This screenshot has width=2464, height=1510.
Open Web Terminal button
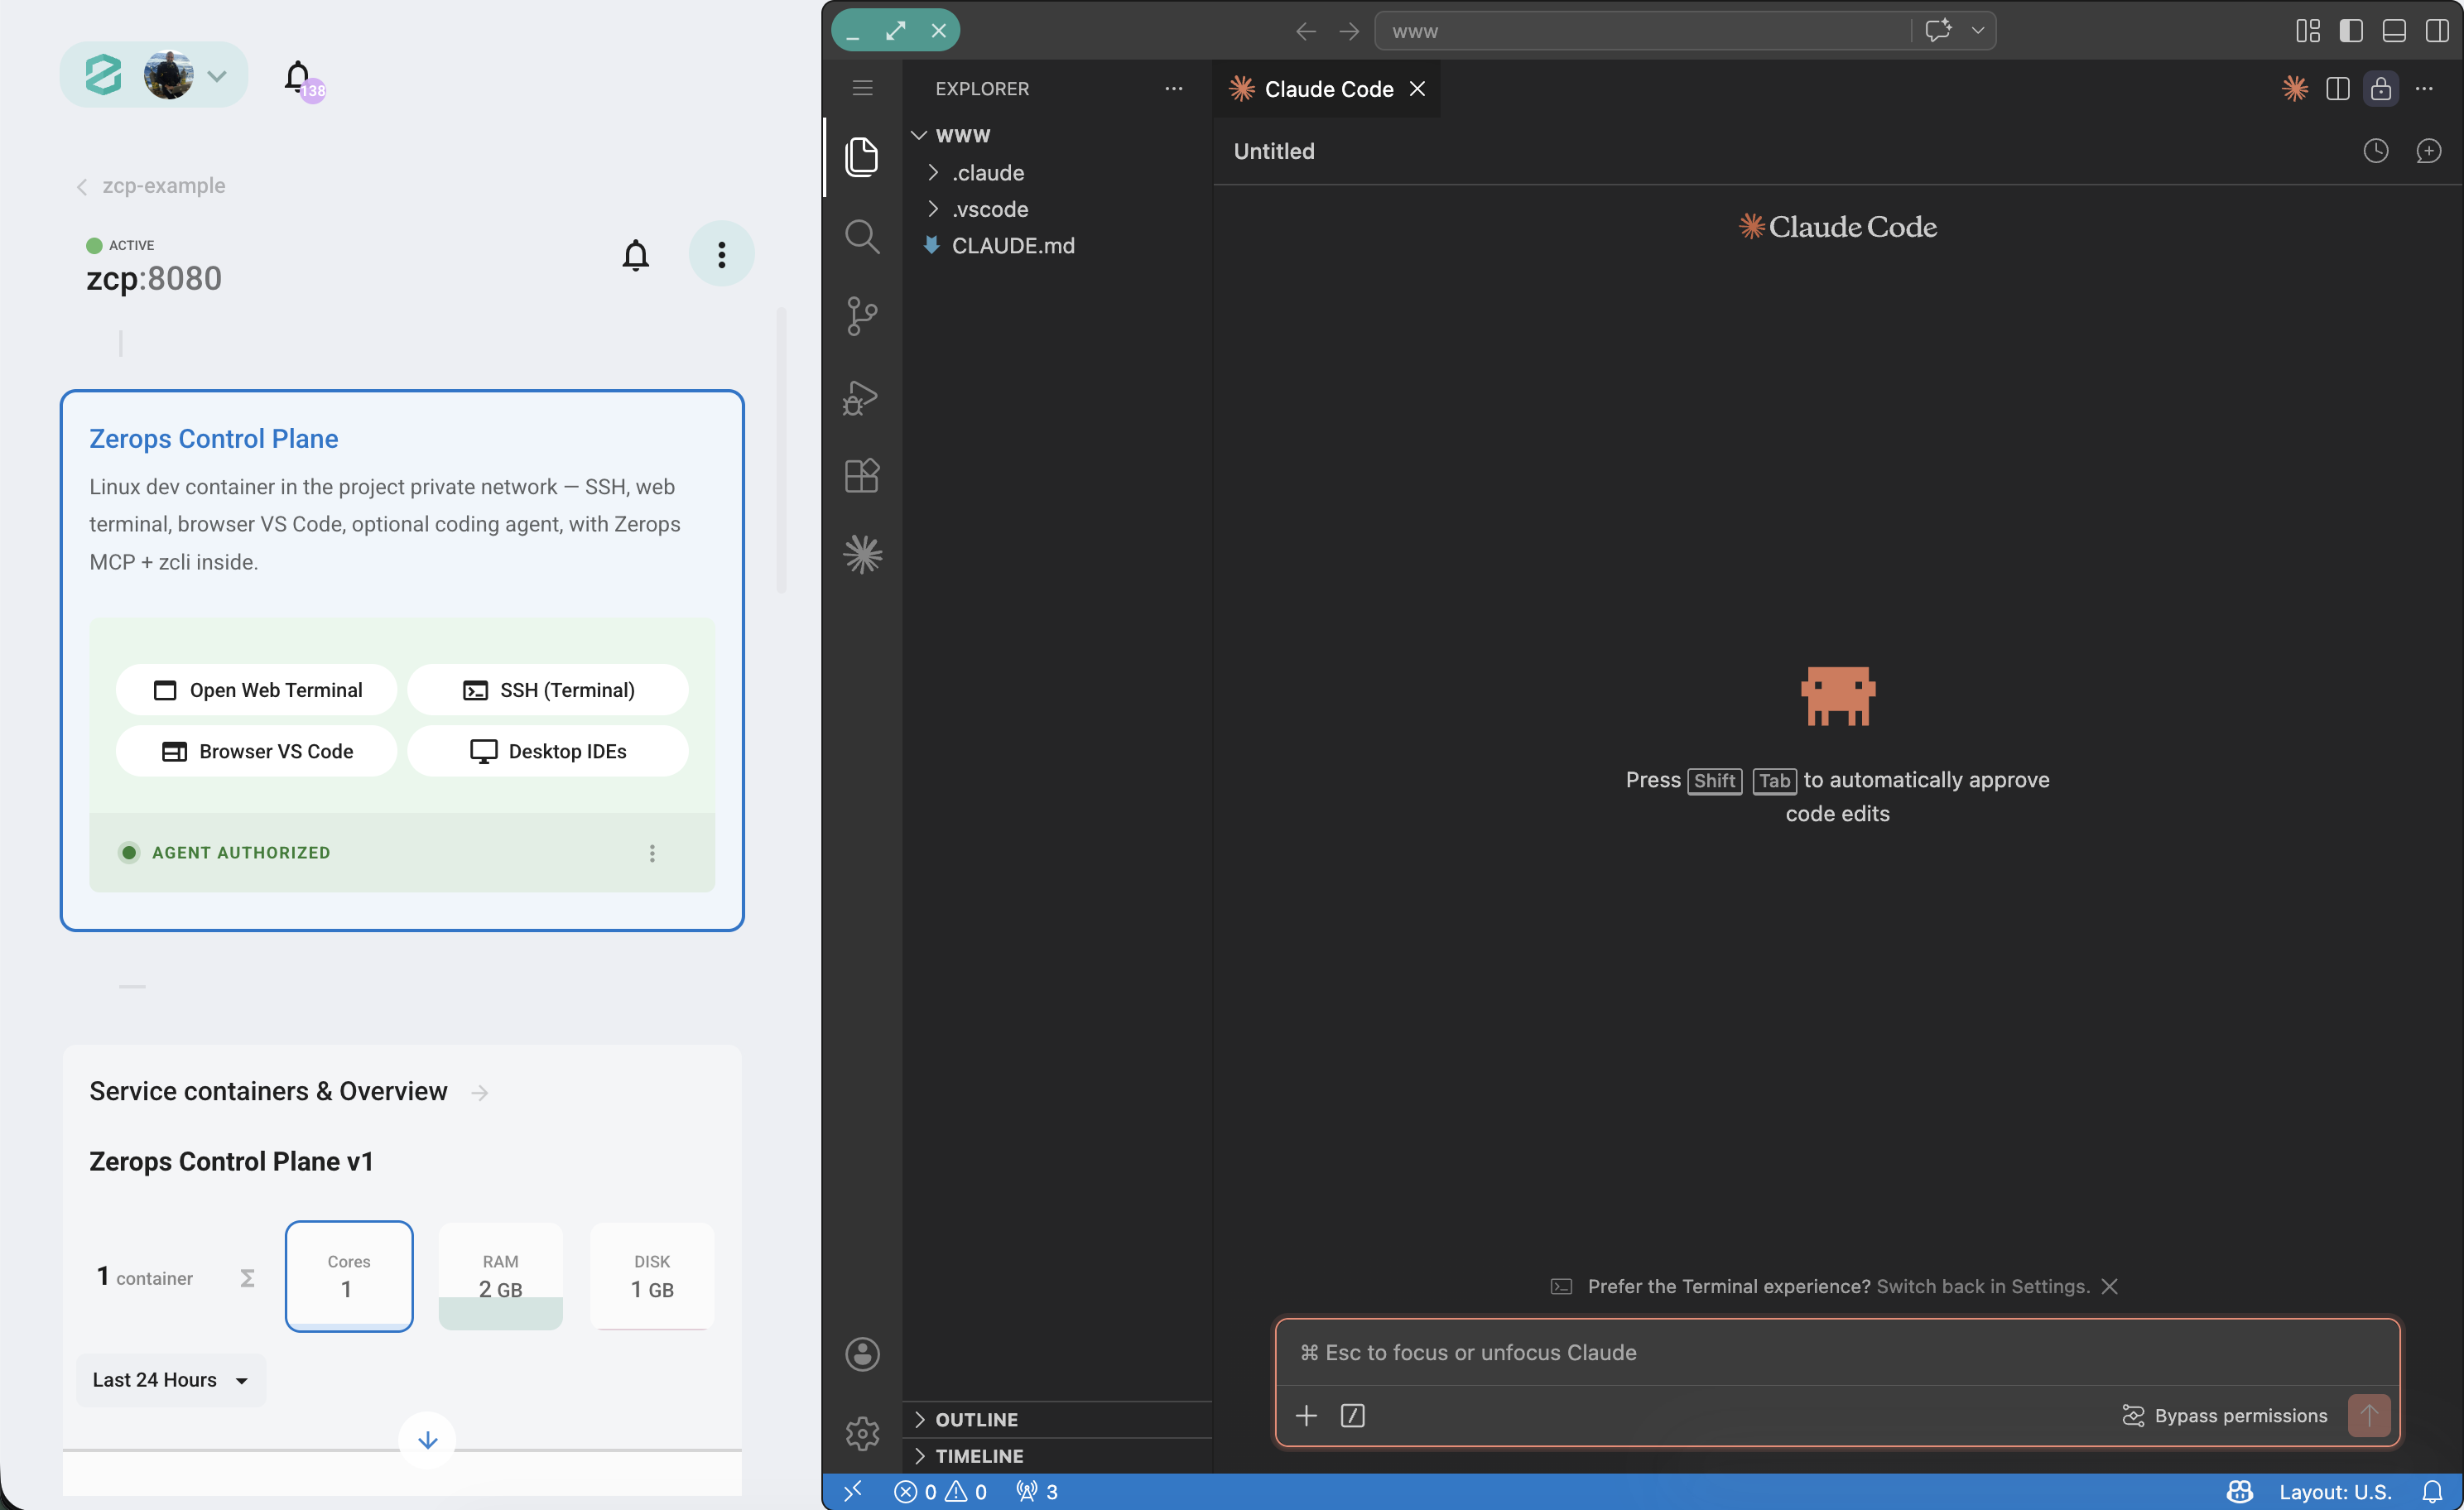tap(256, 690)
